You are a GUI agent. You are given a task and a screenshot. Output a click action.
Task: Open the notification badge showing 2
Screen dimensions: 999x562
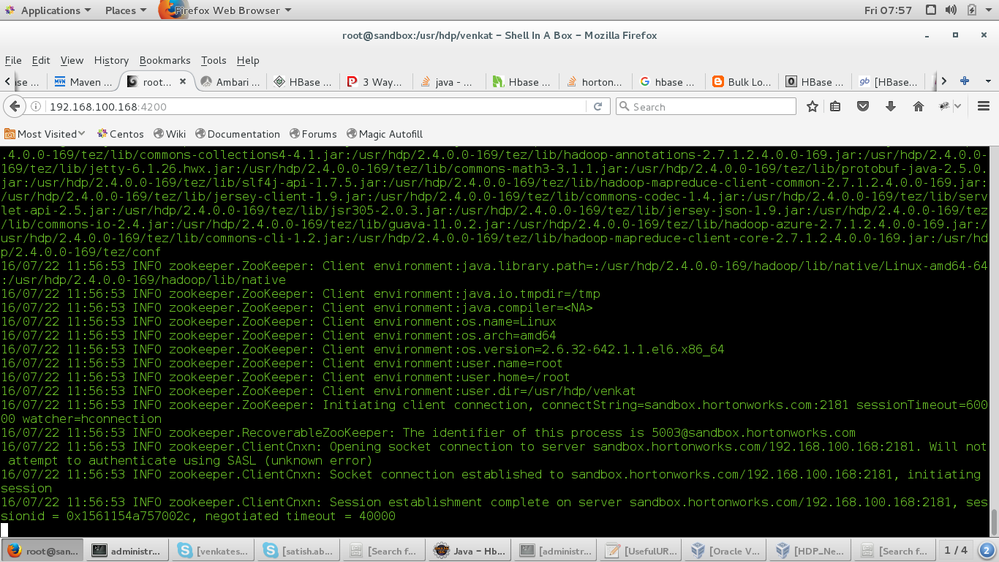click(986, 551)
